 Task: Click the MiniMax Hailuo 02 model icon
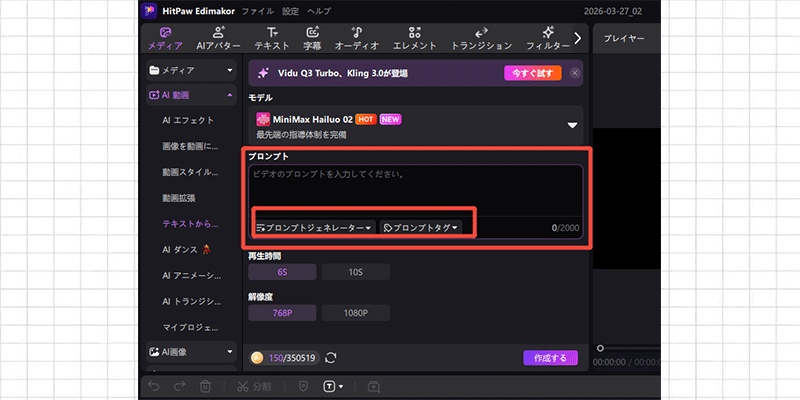pyautogui.click(x=263, y=119)
